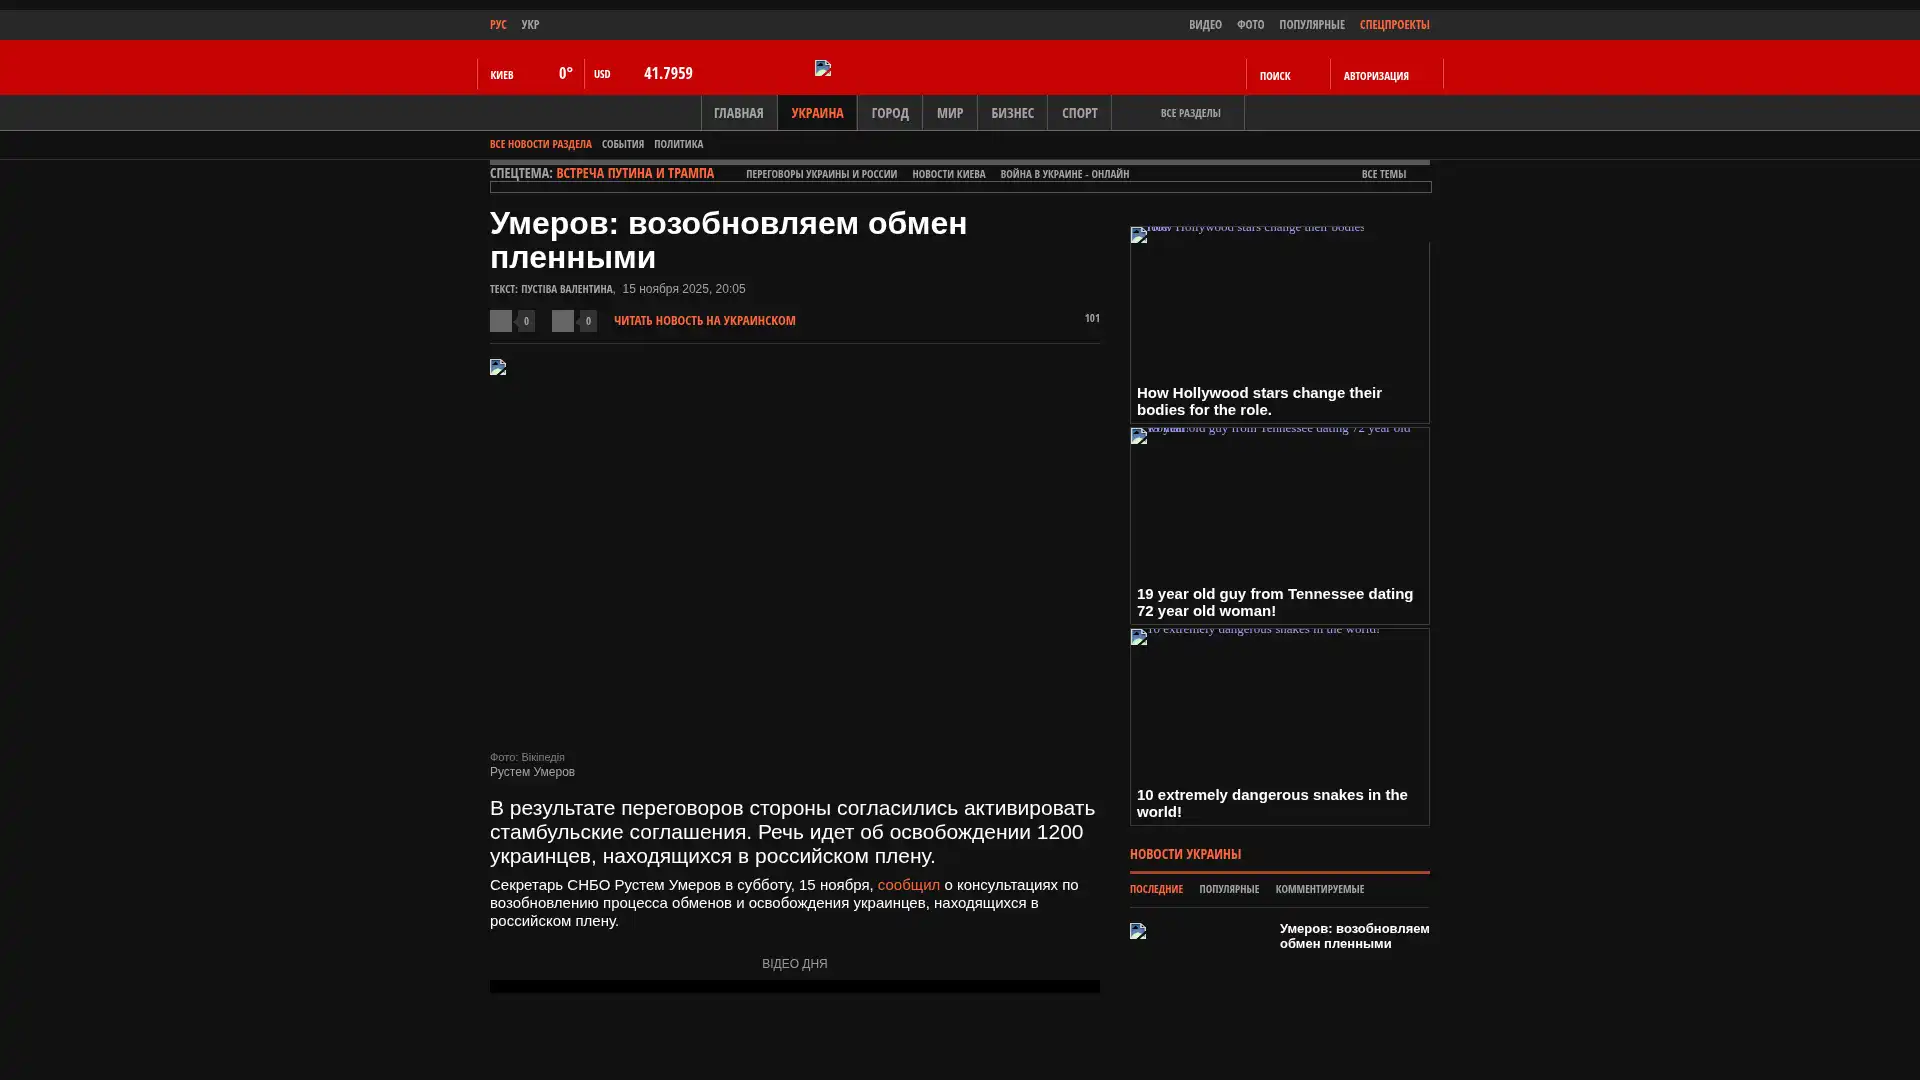Click Умеров news item thumbnail icon in sidebar
The height and width of the screenshot is (1080, 1920).
click(x=1138, y=931)
